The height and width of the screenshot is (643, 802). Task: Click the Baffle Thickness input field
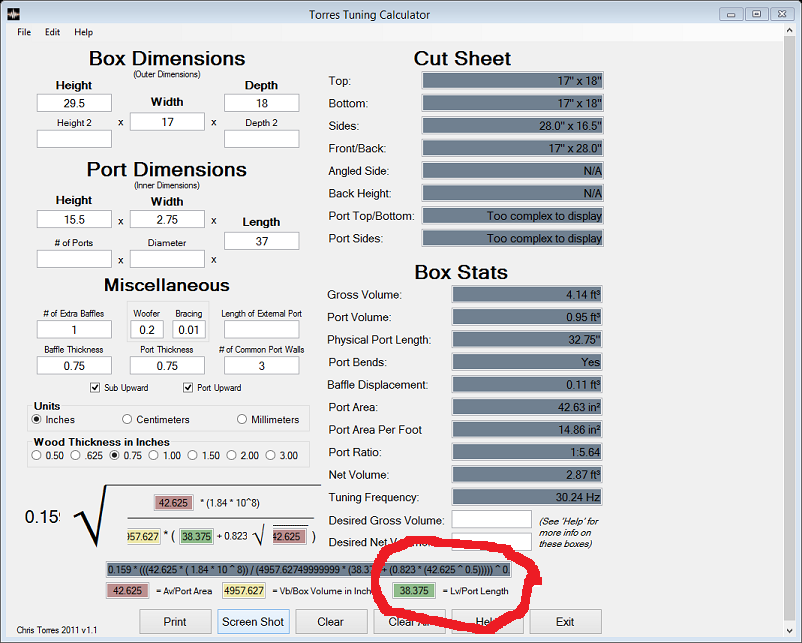[74, 366]
